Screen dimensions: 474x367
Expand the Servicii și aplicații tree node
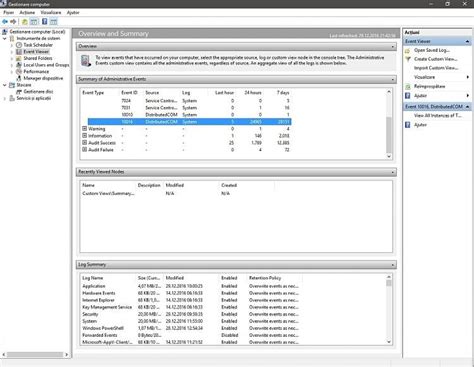point(5,98)
